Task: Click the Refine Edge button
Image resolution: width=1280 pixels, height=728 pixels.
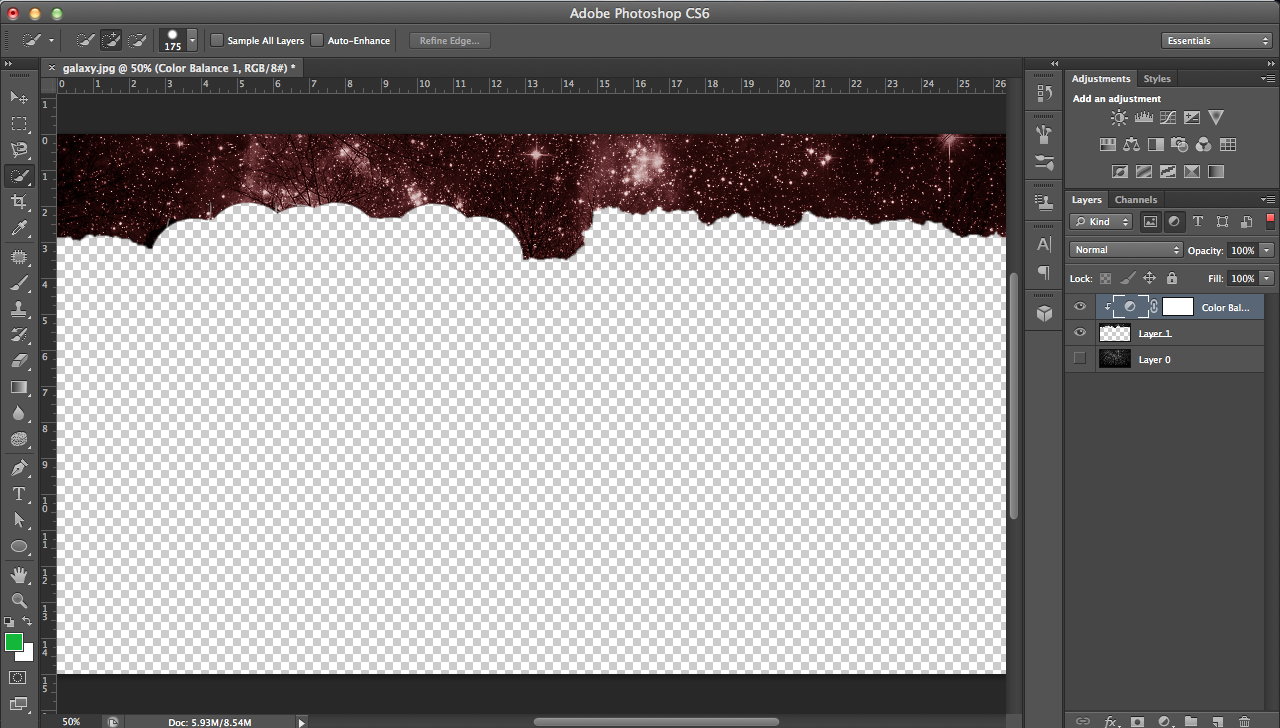Action: click(449, 41)
